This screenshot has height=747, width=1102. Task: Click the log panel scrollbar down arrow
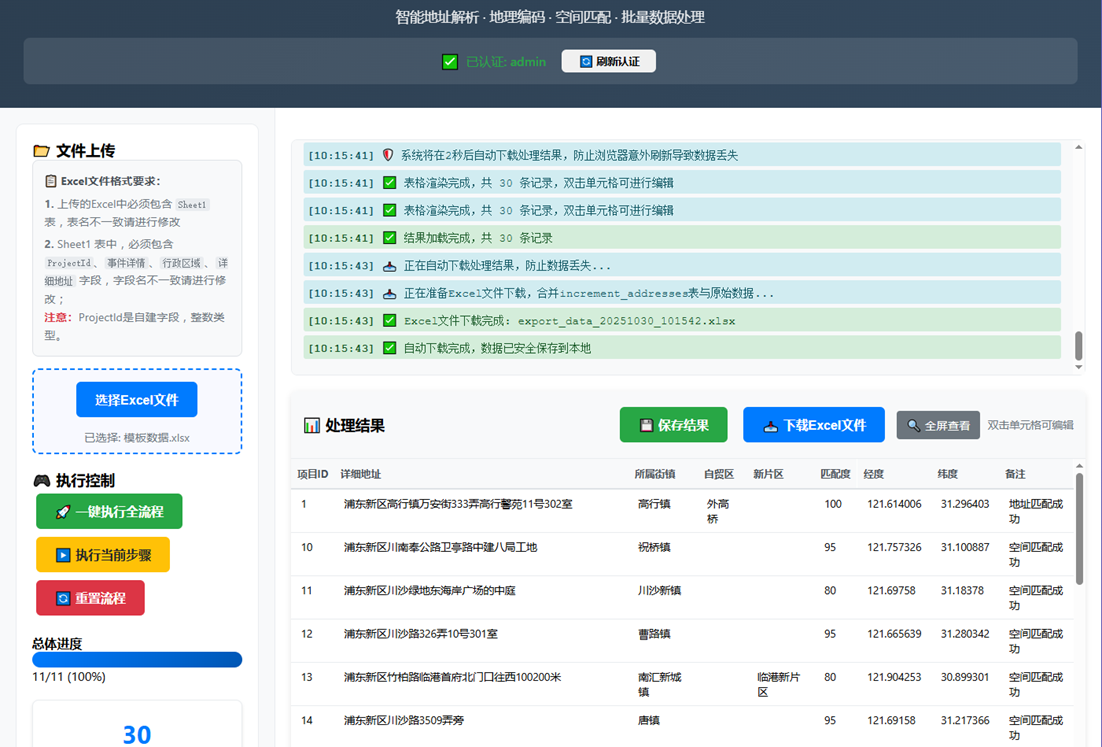tap(1078, 367)
